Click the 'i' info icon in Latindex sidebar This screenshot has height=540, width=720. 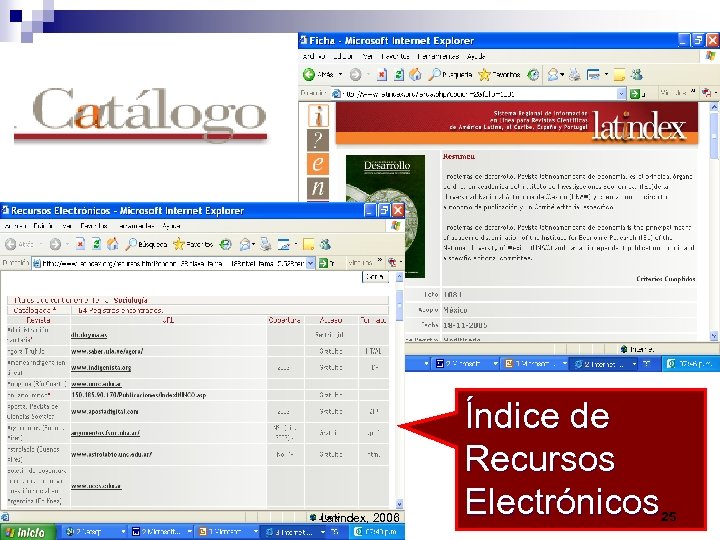318,115
